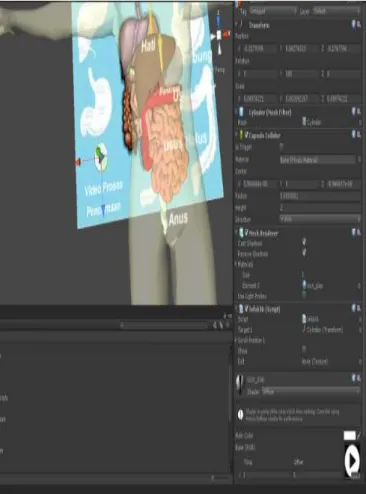The height and width of the screenshot is (494, 366).
Task: Click the material preview sphere thumbnail
Action: coord(239,384)
